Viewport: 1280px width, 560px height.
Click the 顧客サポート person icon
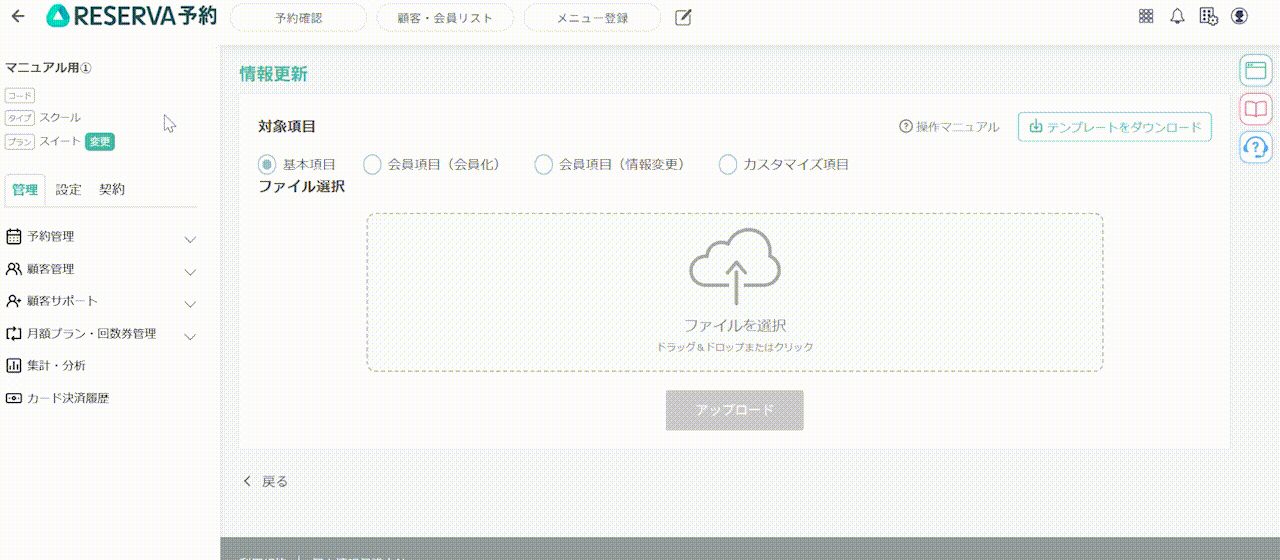14,301
